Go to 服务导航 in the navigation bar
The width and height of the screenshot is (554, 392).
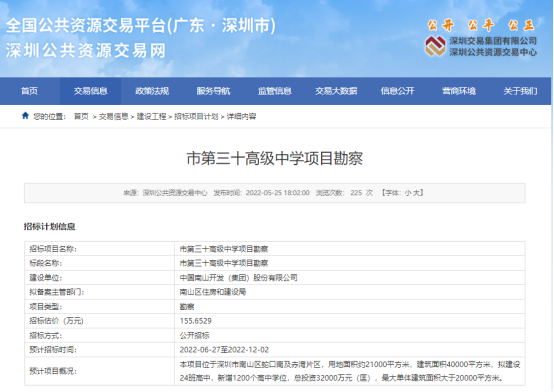pos(213,91)
